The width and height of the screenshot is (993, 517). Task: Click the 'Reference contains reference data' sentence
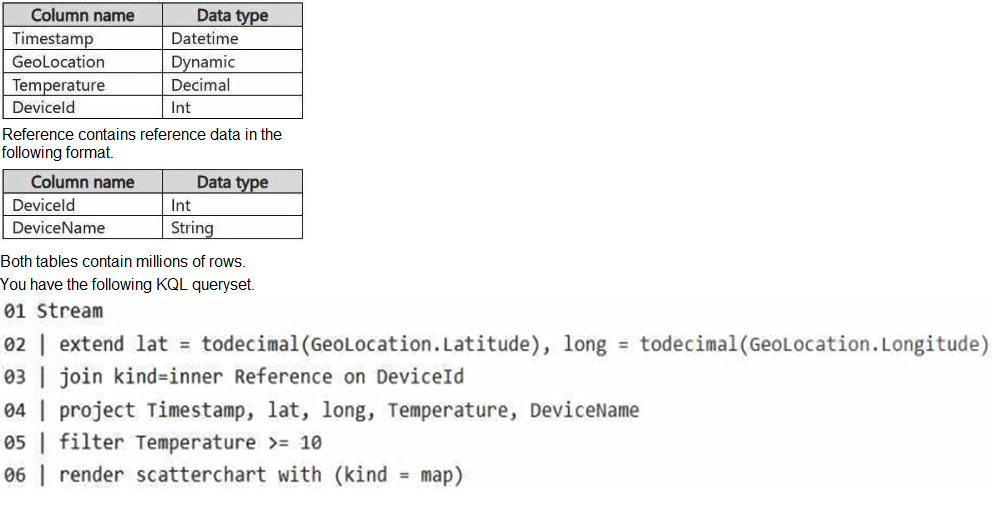(142, 143)
